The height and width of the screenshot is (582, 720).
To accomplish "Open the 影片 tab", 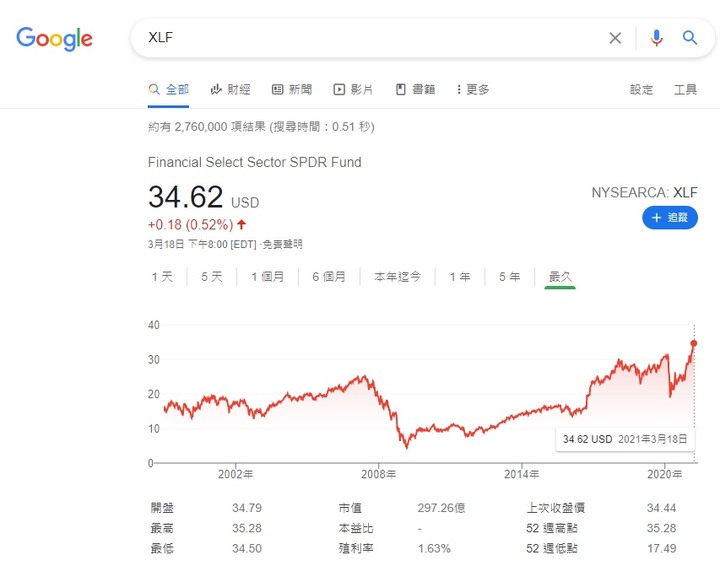I will click(x=353, y=89).
